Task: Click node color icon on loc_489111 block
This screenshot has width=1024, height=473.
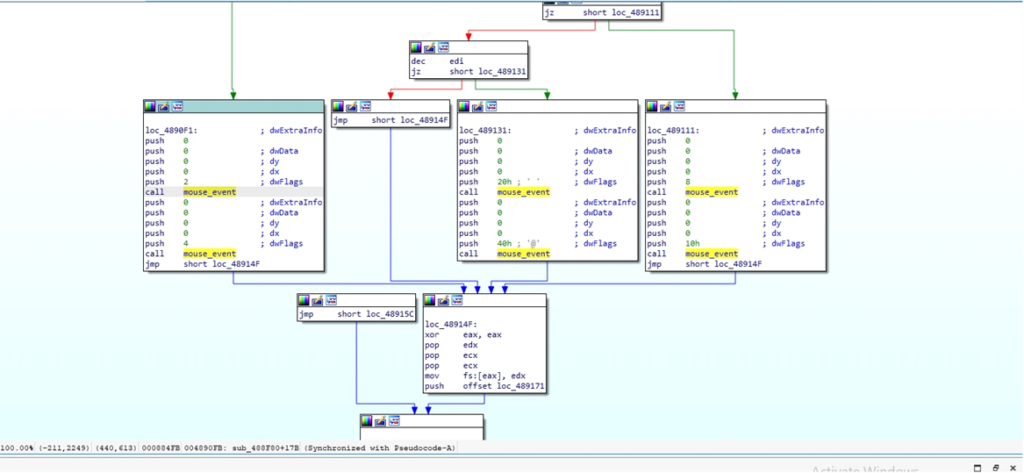Action: tap(652, 106)
